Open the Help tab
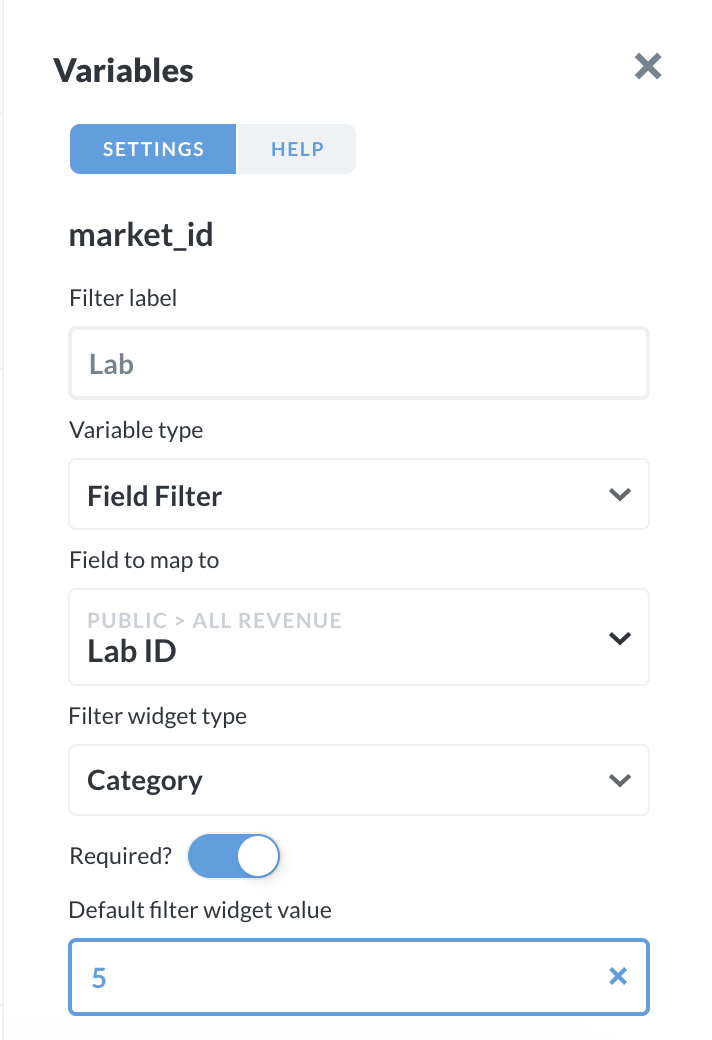The width and height of the screenshot is (712, 1040). (x=297, y=149)
